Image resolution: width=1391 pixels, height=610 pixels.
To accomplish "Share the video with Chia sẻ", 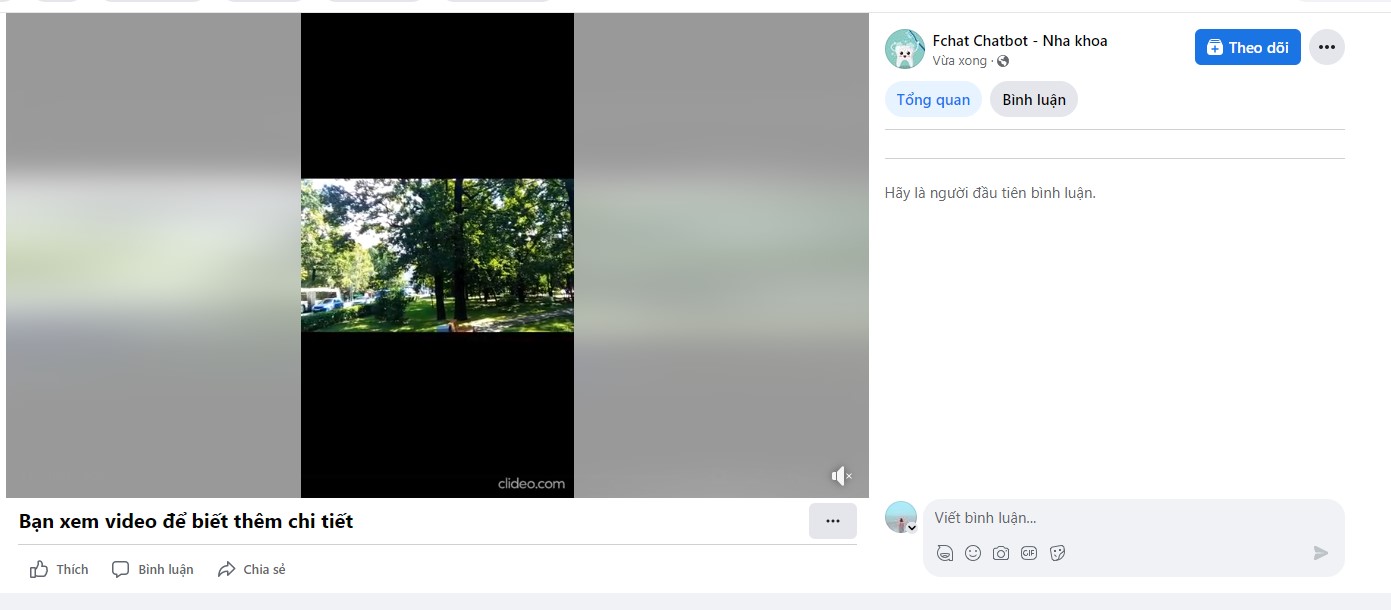I will 252,569.
